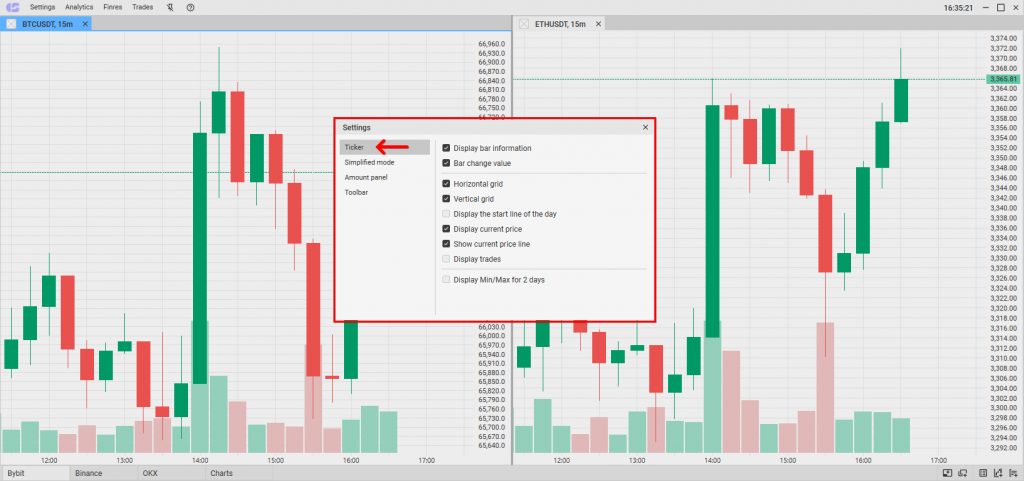1024x481 pixels.
Task: Enable the Display trades checkbox
Action: (x=446, y=259)
